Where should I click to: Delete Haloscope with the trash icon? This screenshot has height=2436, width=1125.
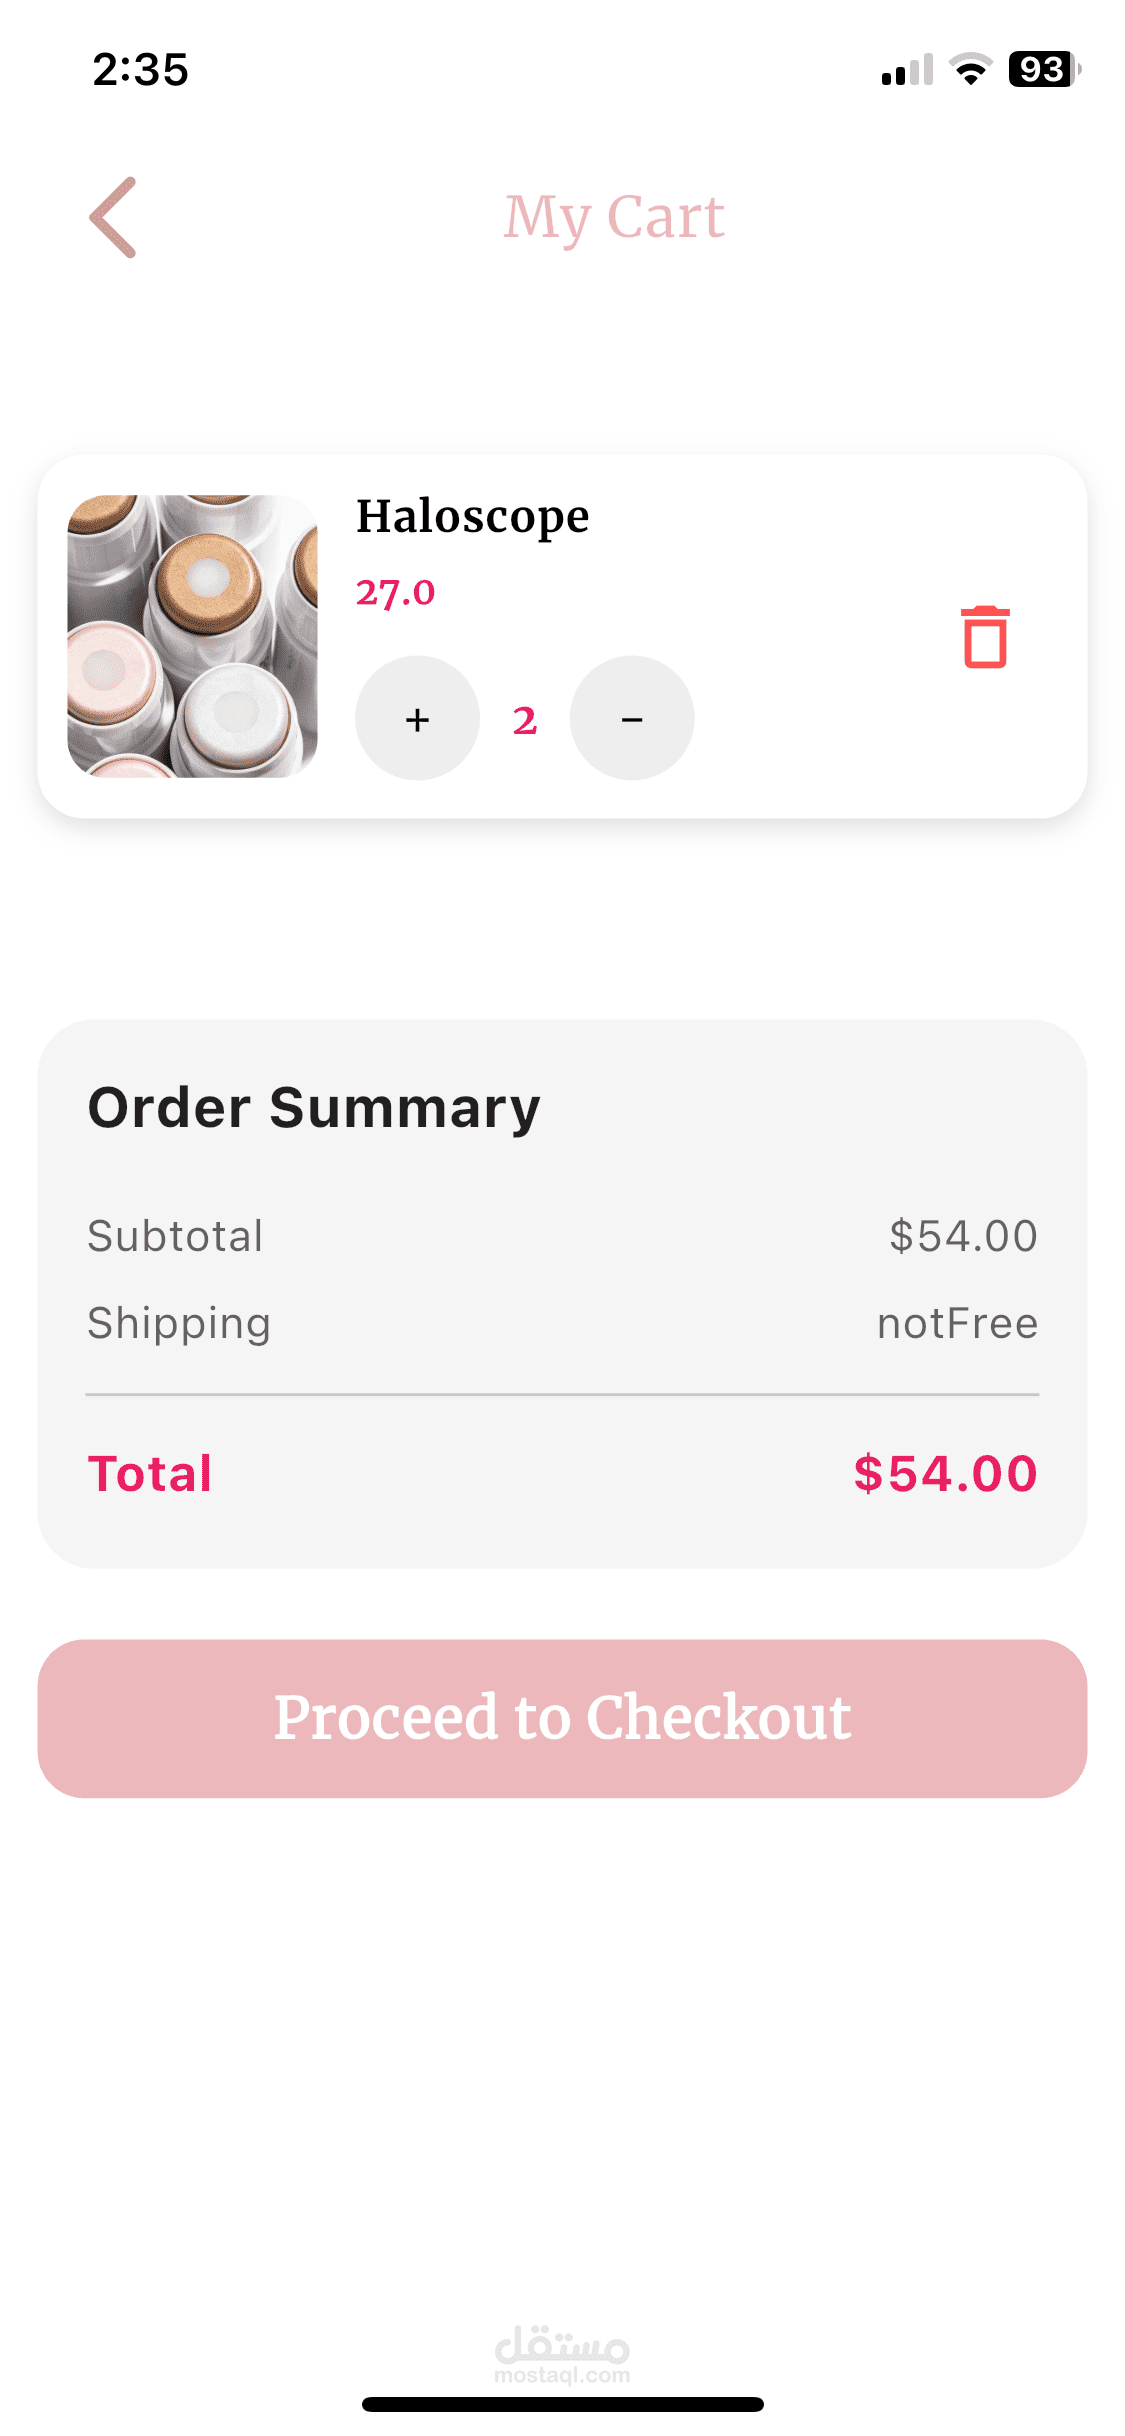coord(985,637)
